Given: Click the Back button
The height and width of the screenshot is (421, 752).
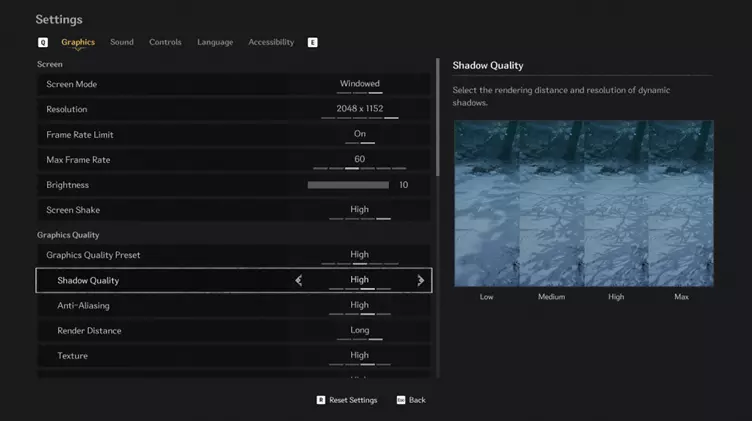Looking at the screenshot, I should click(417, 400).
